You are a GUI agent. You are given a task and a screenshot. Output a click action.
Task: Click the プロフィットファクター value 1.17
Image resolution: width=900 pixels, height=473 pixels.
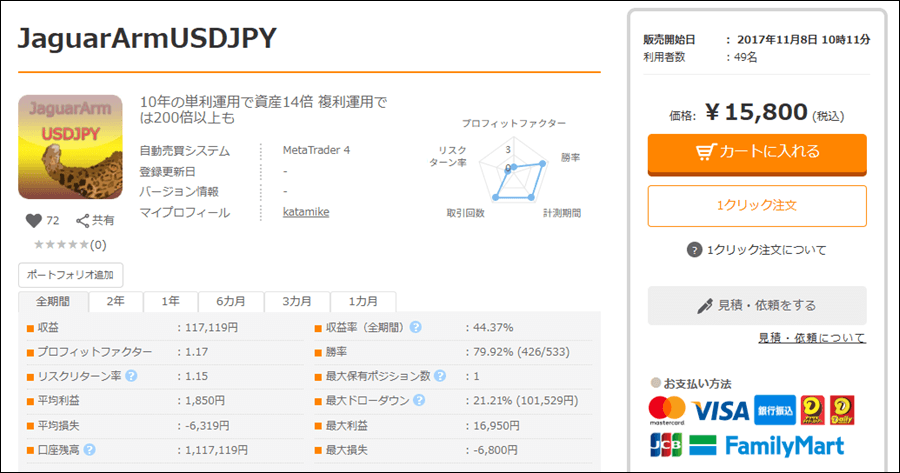[x=196, y=352]
